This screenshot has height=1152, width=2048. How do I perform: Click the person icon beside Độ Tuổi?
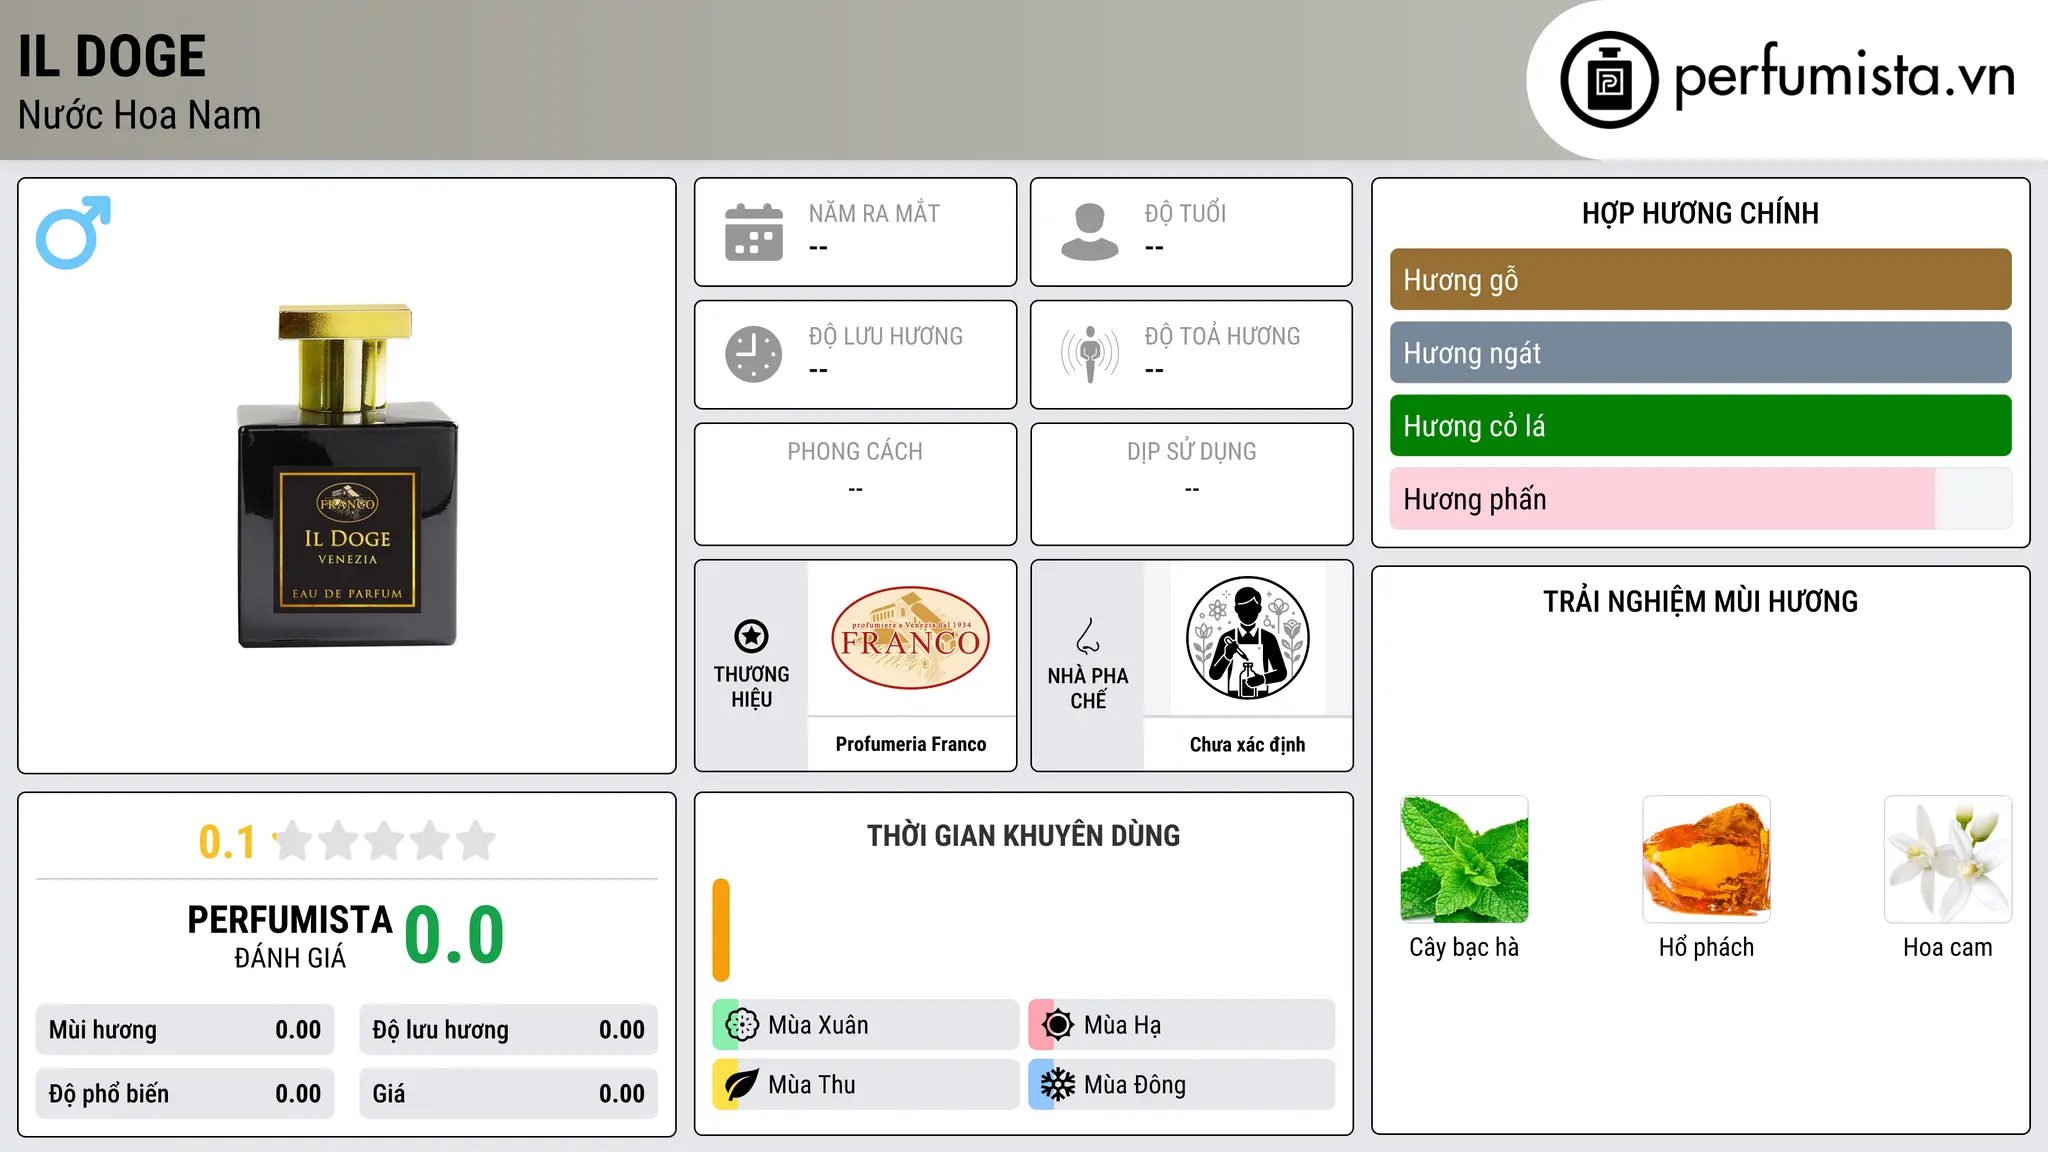tap(1090, 232)
